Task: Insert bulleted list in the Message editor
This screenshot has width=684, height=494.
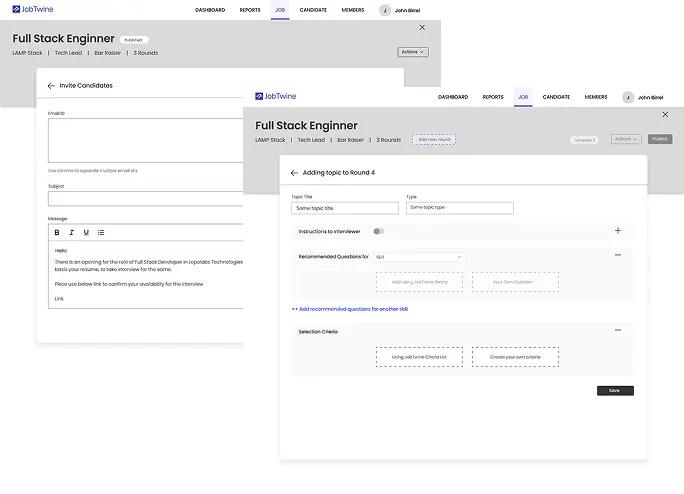Action: (101, 232)
